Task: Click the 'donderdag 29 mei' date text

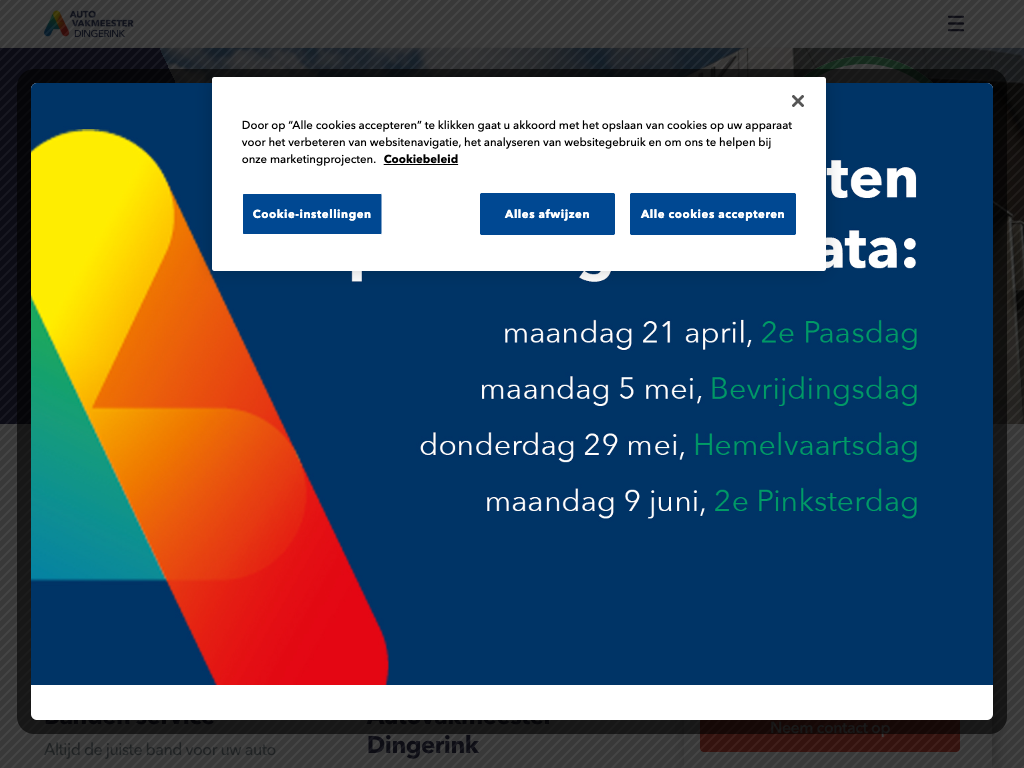Action: (552, 445)
